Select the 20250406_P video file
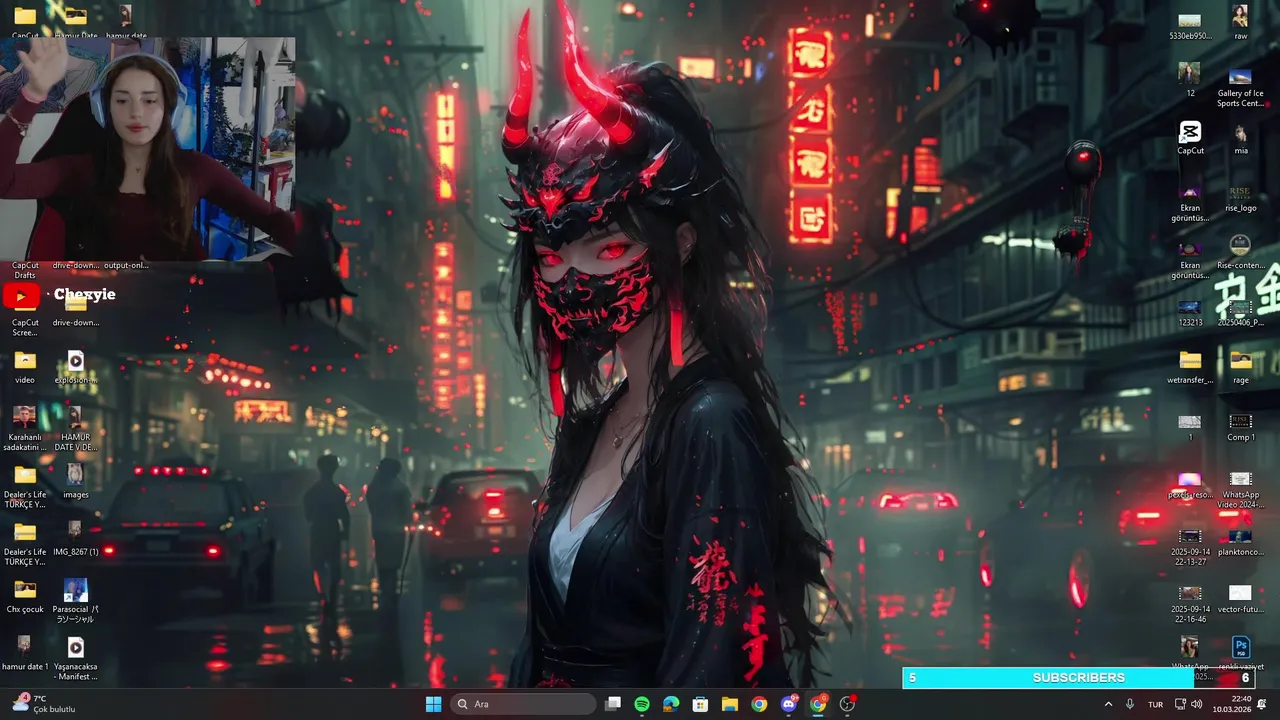 tap(1240, 312)
